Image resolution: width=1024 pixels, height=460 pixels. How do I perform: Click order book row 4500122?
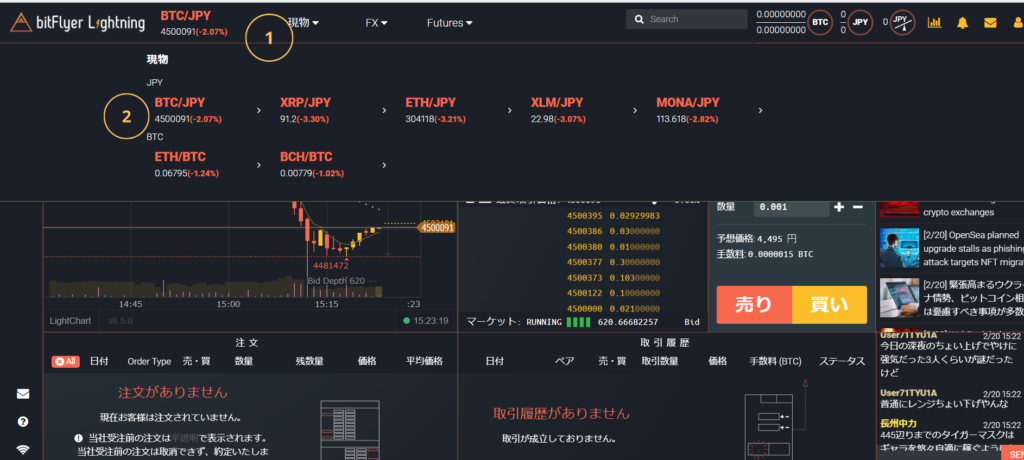coord(614,293)
